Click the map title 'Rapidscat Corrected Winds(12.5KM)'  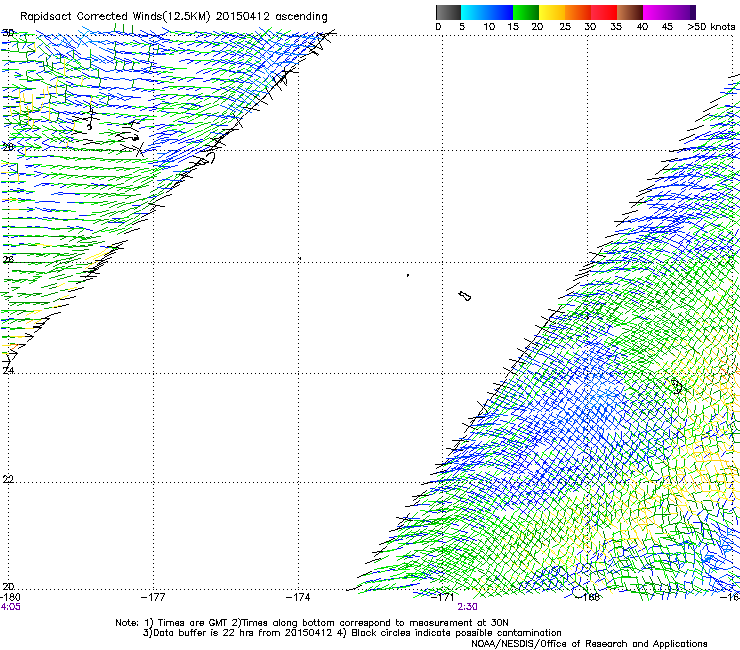point(115,17)
